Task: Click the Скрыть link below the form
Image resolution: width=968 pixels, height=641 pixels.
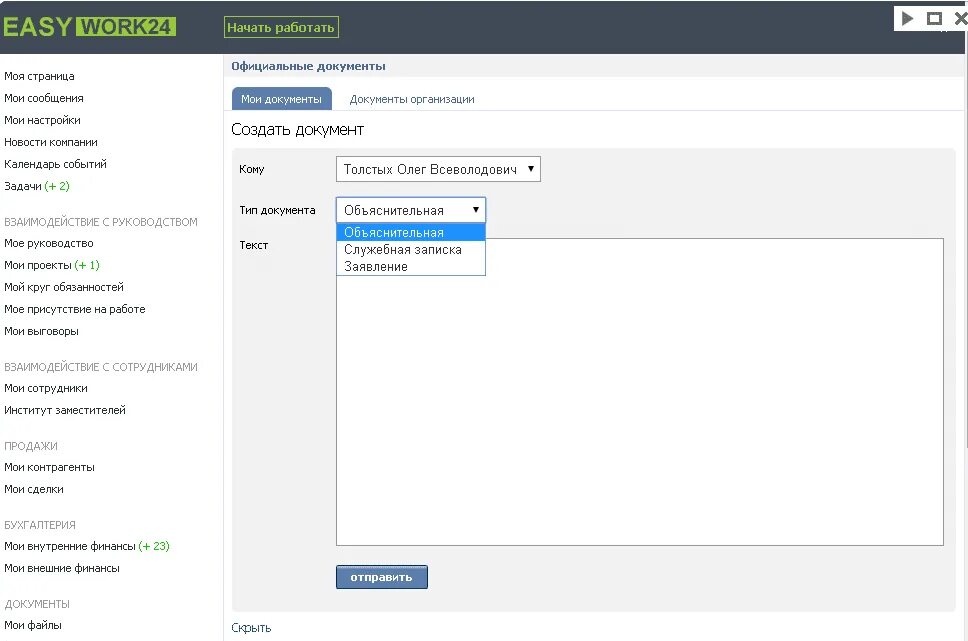Action: [x=251, y=627]
